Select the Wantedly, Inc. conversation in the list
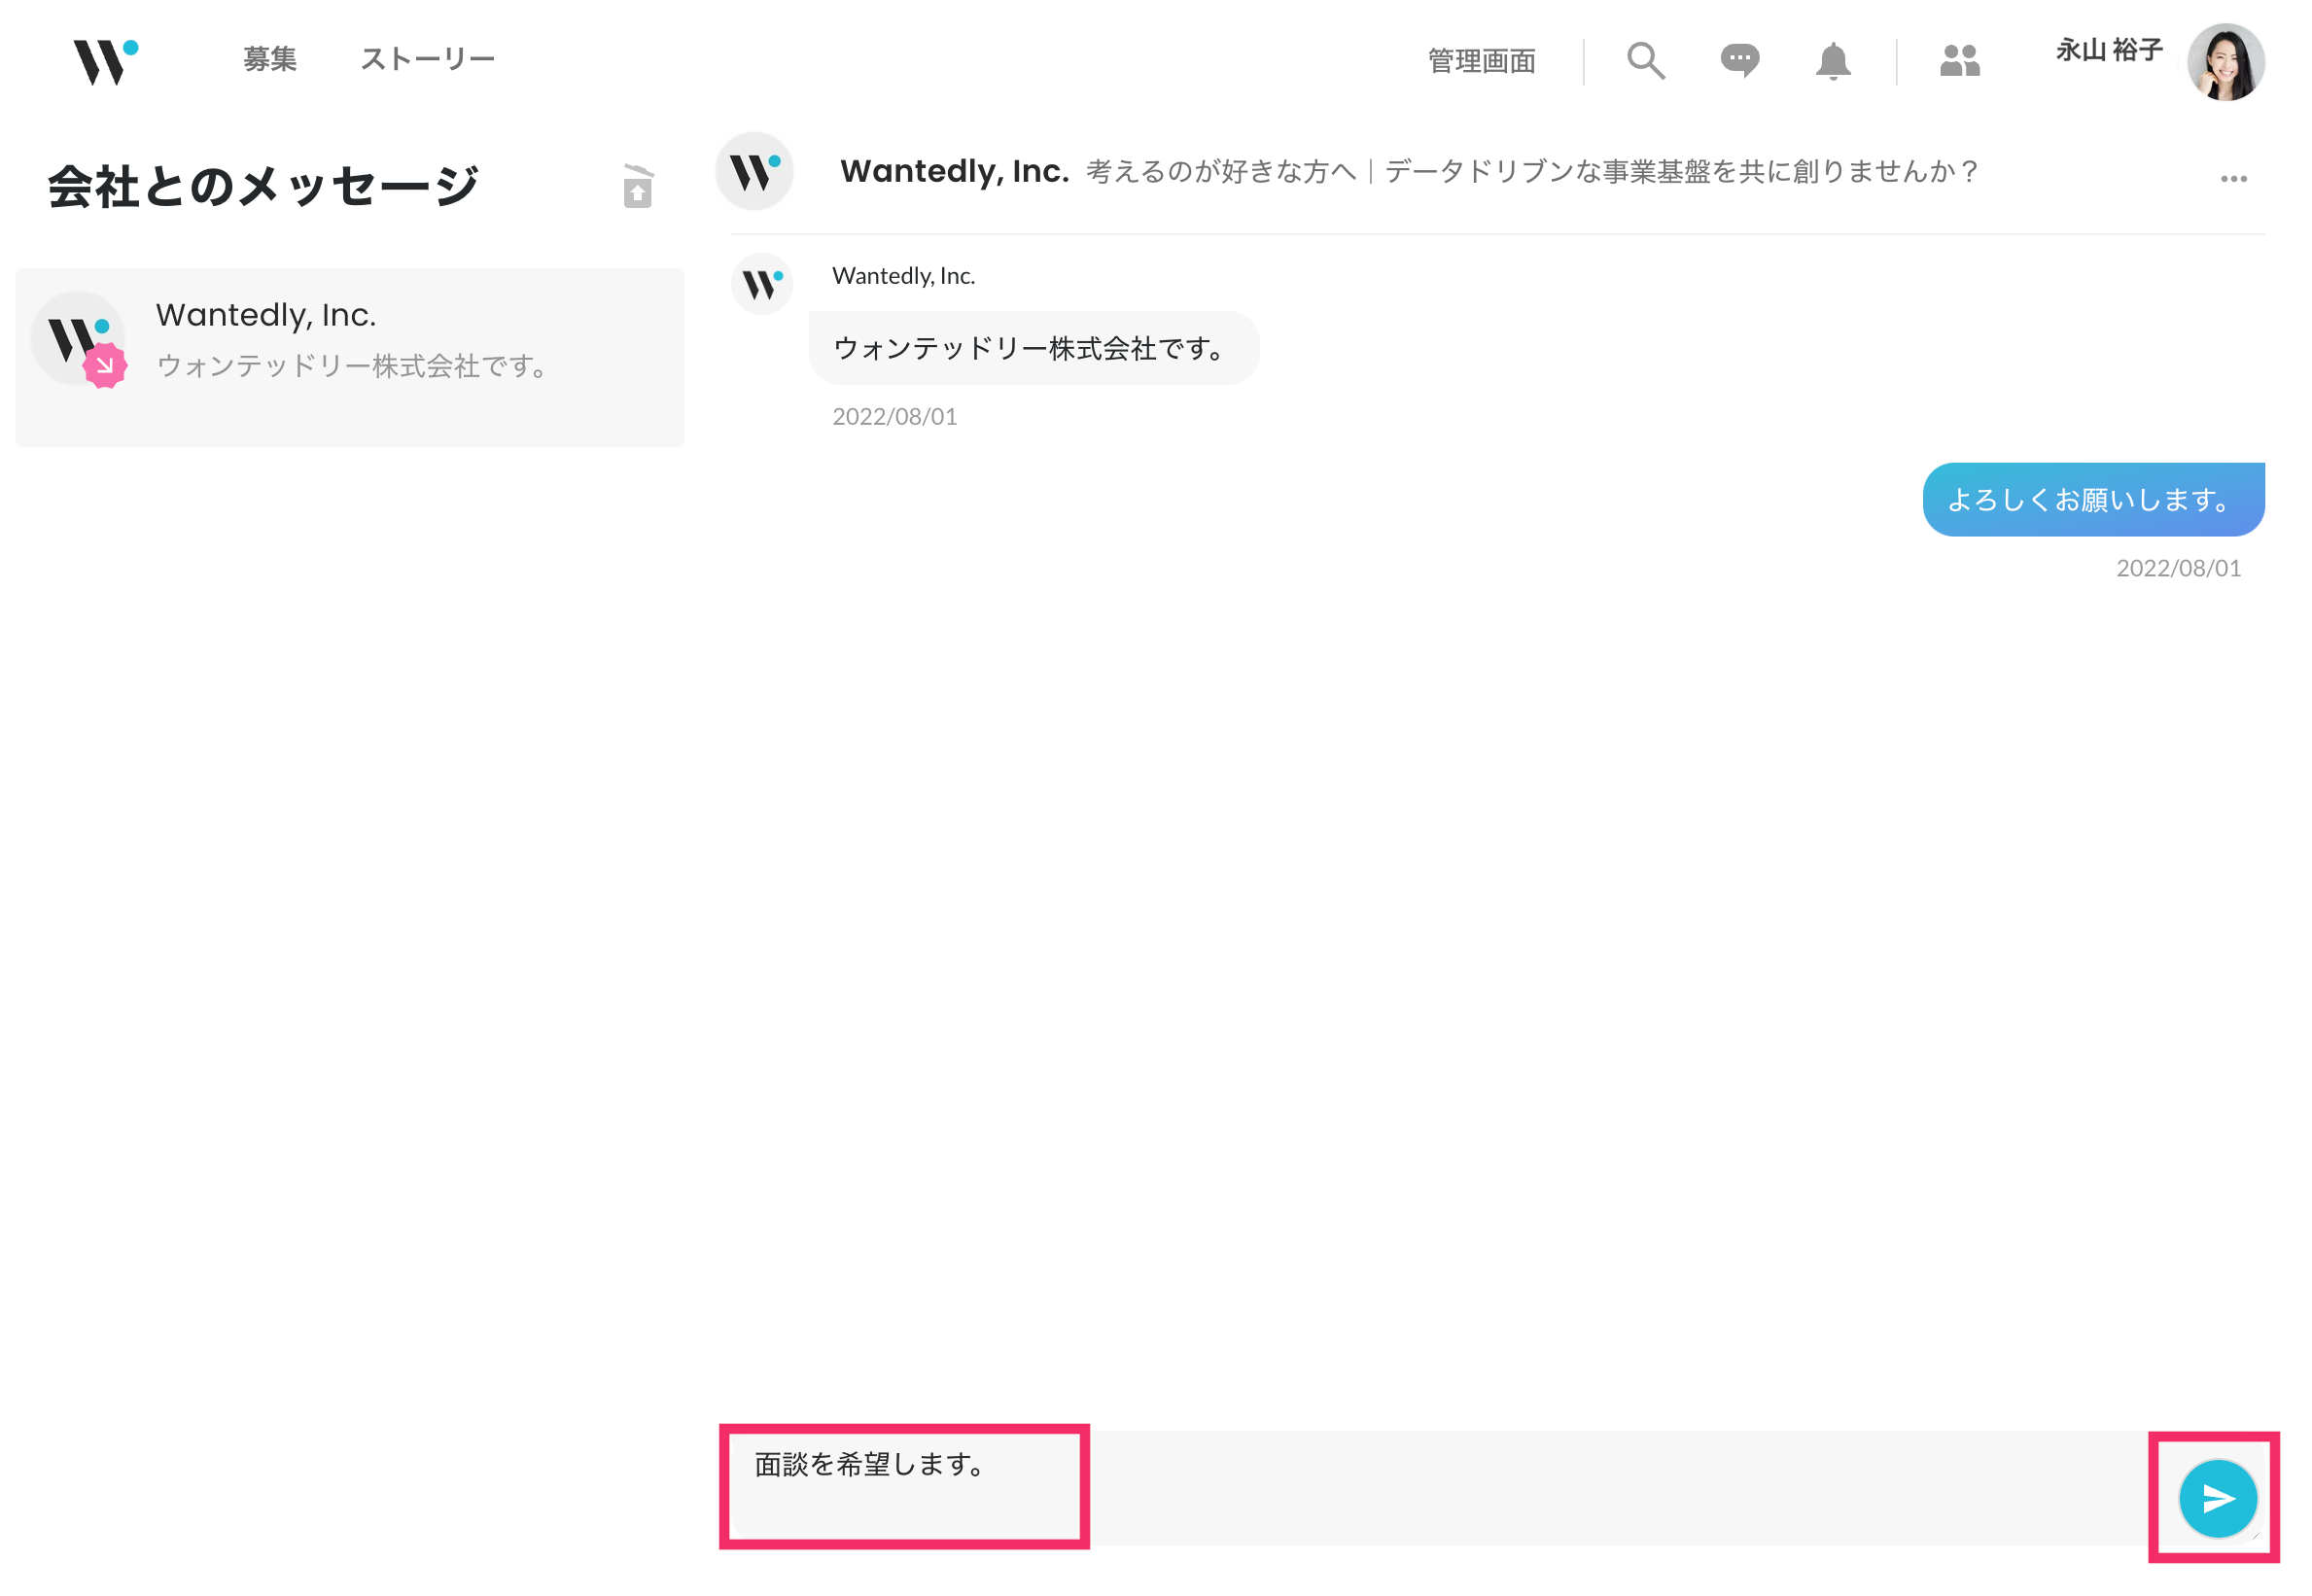2312x1596 pixels. point(350,357)
